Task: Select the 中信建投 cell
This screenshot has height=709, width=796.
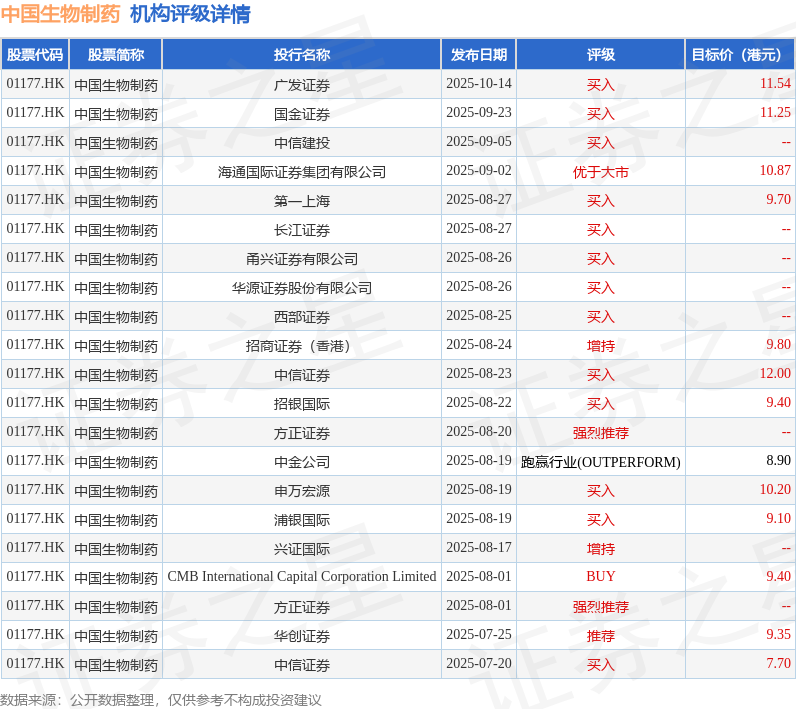Action: (302, 142)
